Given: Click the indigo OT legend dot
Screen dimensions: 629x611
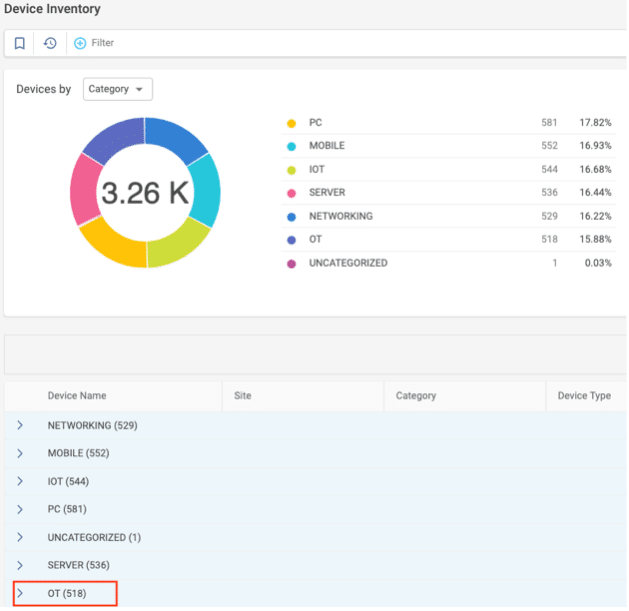Looking at the screenshot, I should [x=292, y=240].
